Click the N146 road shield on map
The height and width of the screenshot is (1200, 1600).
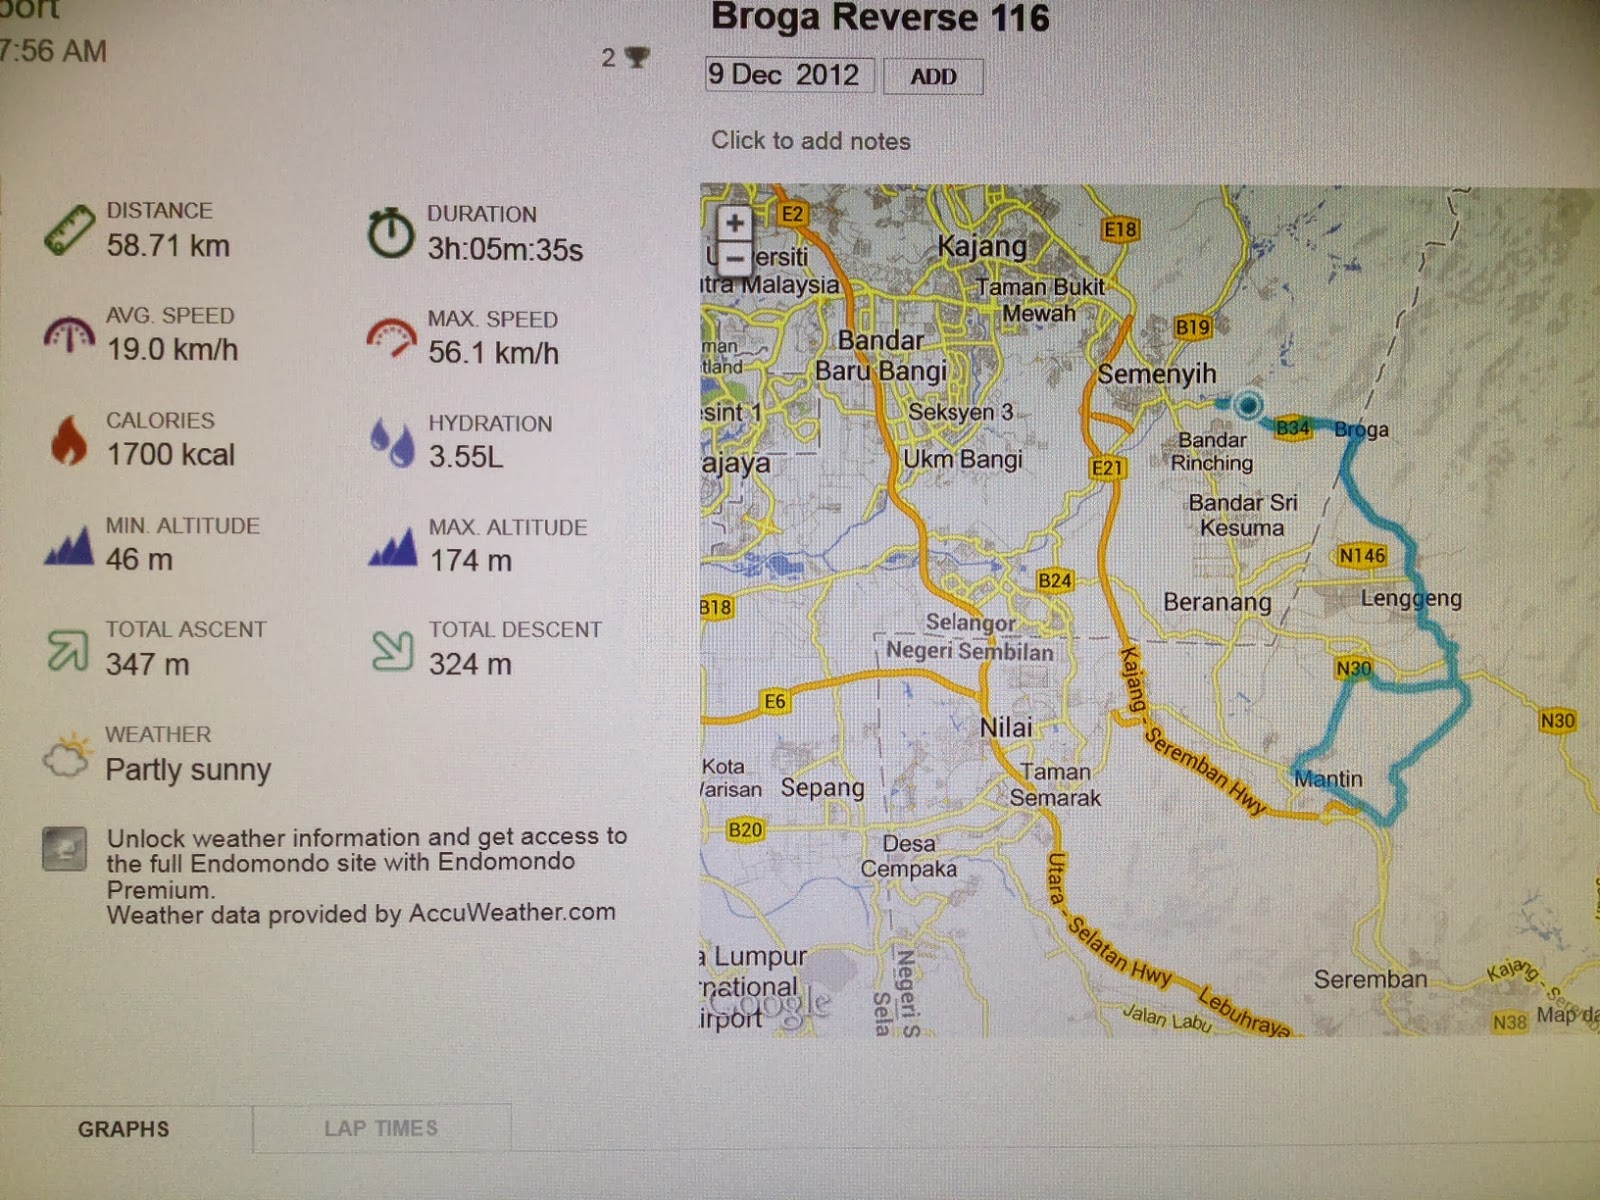click(x=1362, y=555)
